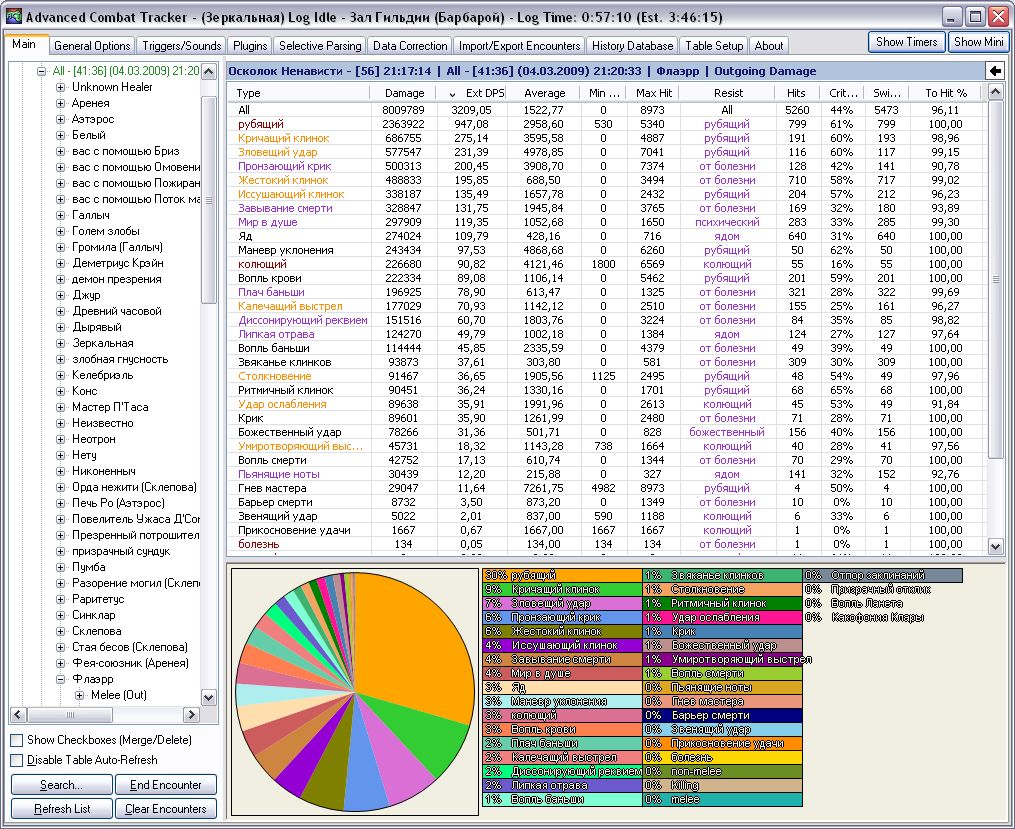Expand the Аренея tree node
This screenshot has width=1015, height=829.
(60, 104)
